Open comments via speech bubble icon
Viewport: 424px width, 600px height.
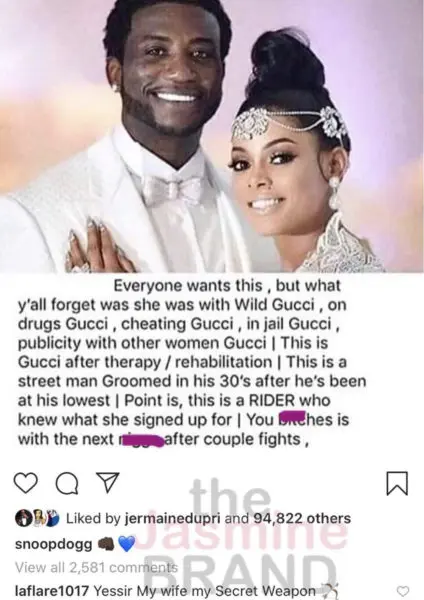click(67, 483)
